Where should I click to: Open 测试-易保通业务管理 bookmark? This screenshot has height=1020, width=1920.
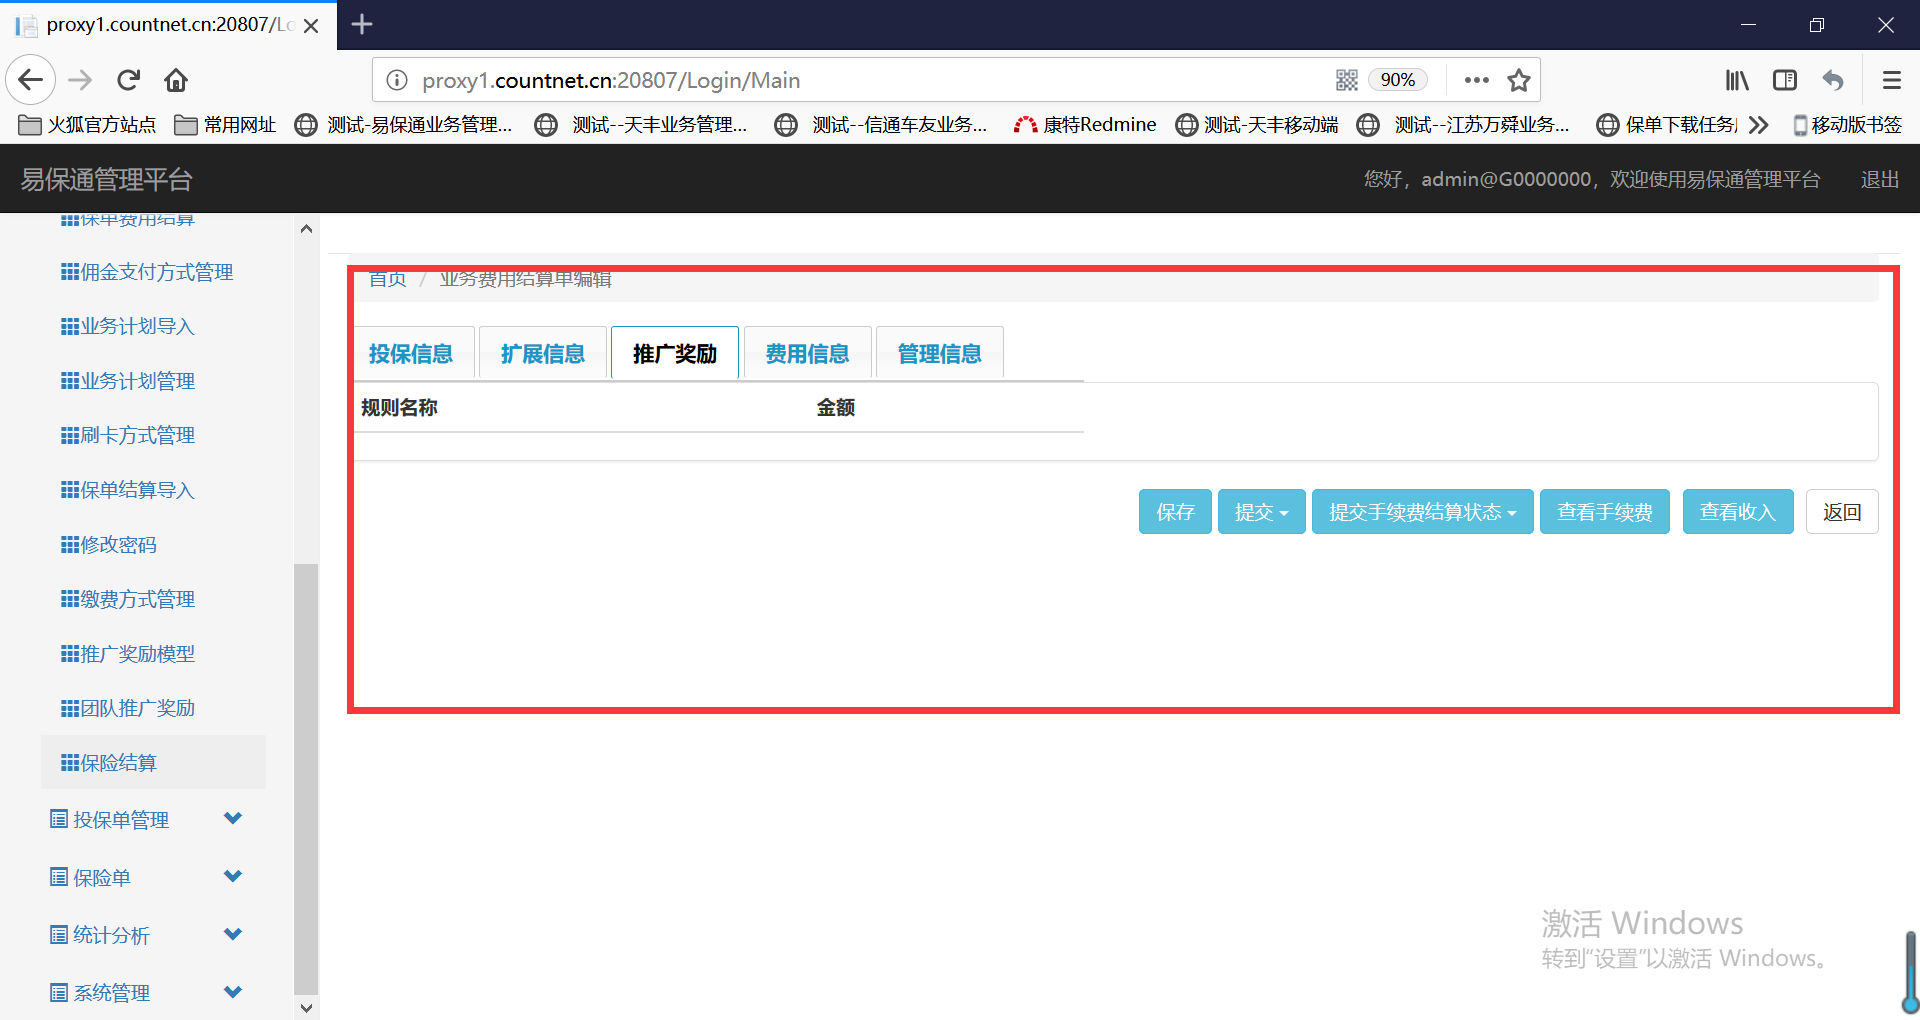pos(404,125)
